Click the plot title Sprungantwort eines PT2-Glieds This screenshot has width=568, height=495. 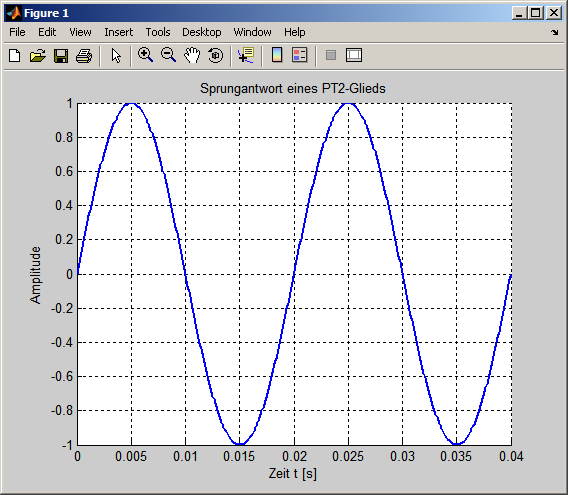(293, 88)
